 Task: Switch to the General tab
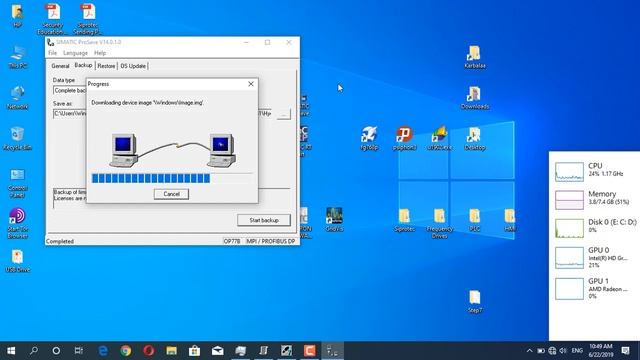(60, 66)
